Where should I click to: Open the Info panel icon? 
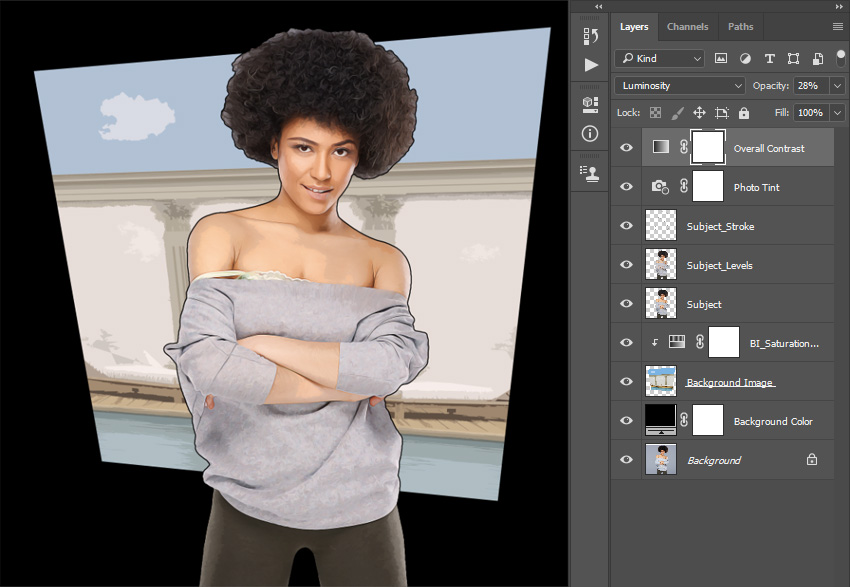(x=591, y=133)
